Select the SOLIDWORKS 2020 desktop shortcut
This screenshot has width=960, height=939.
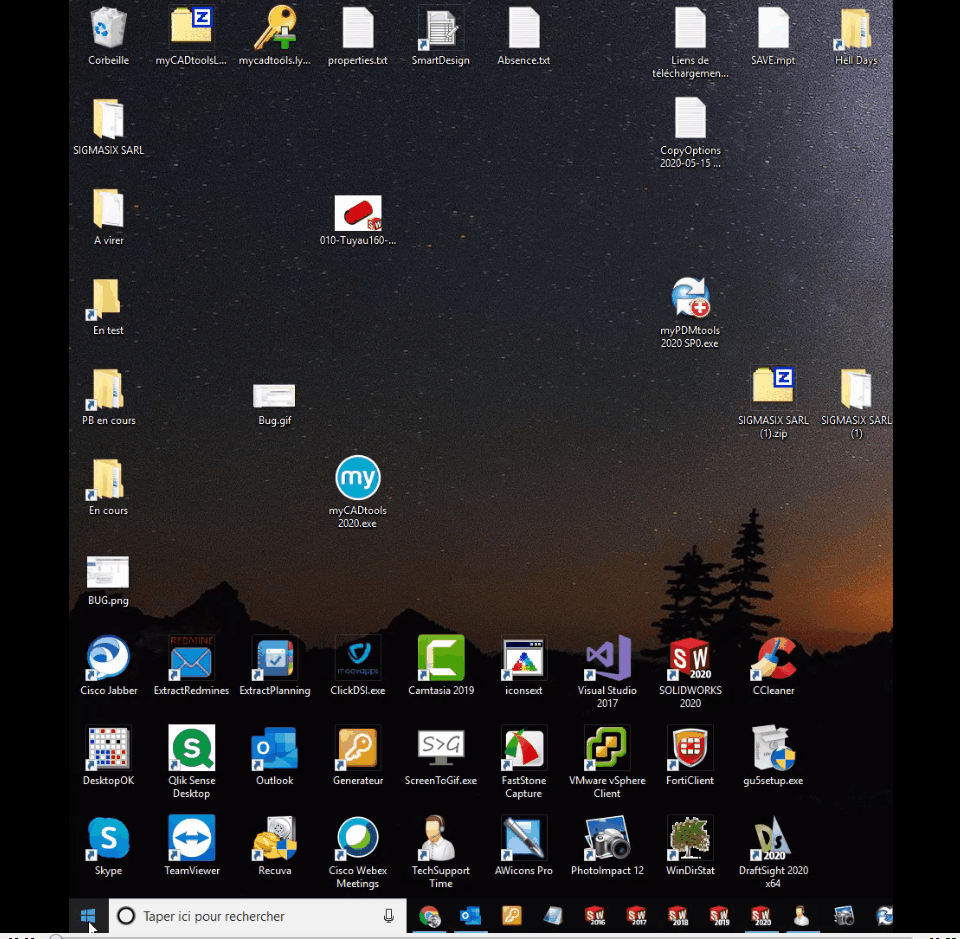tap(690, 658)
